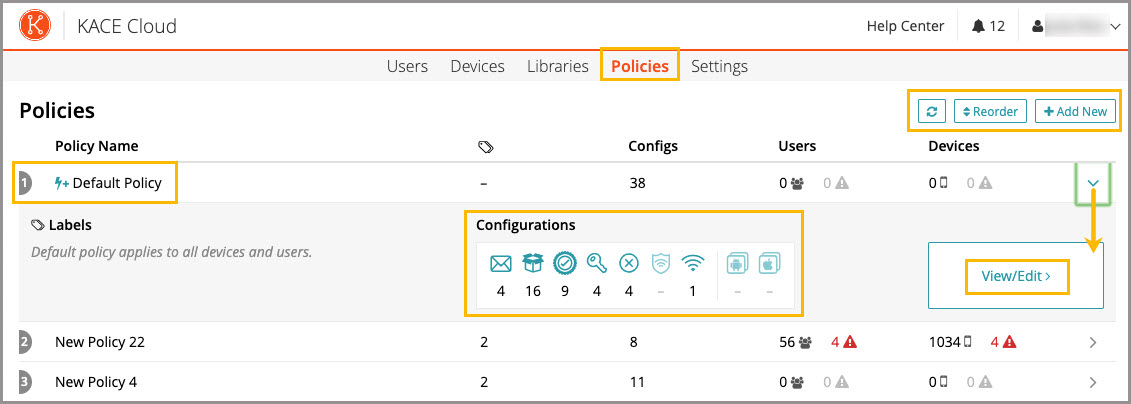Click the key configurations icon

pyautogui.click(x=597, y=264)
